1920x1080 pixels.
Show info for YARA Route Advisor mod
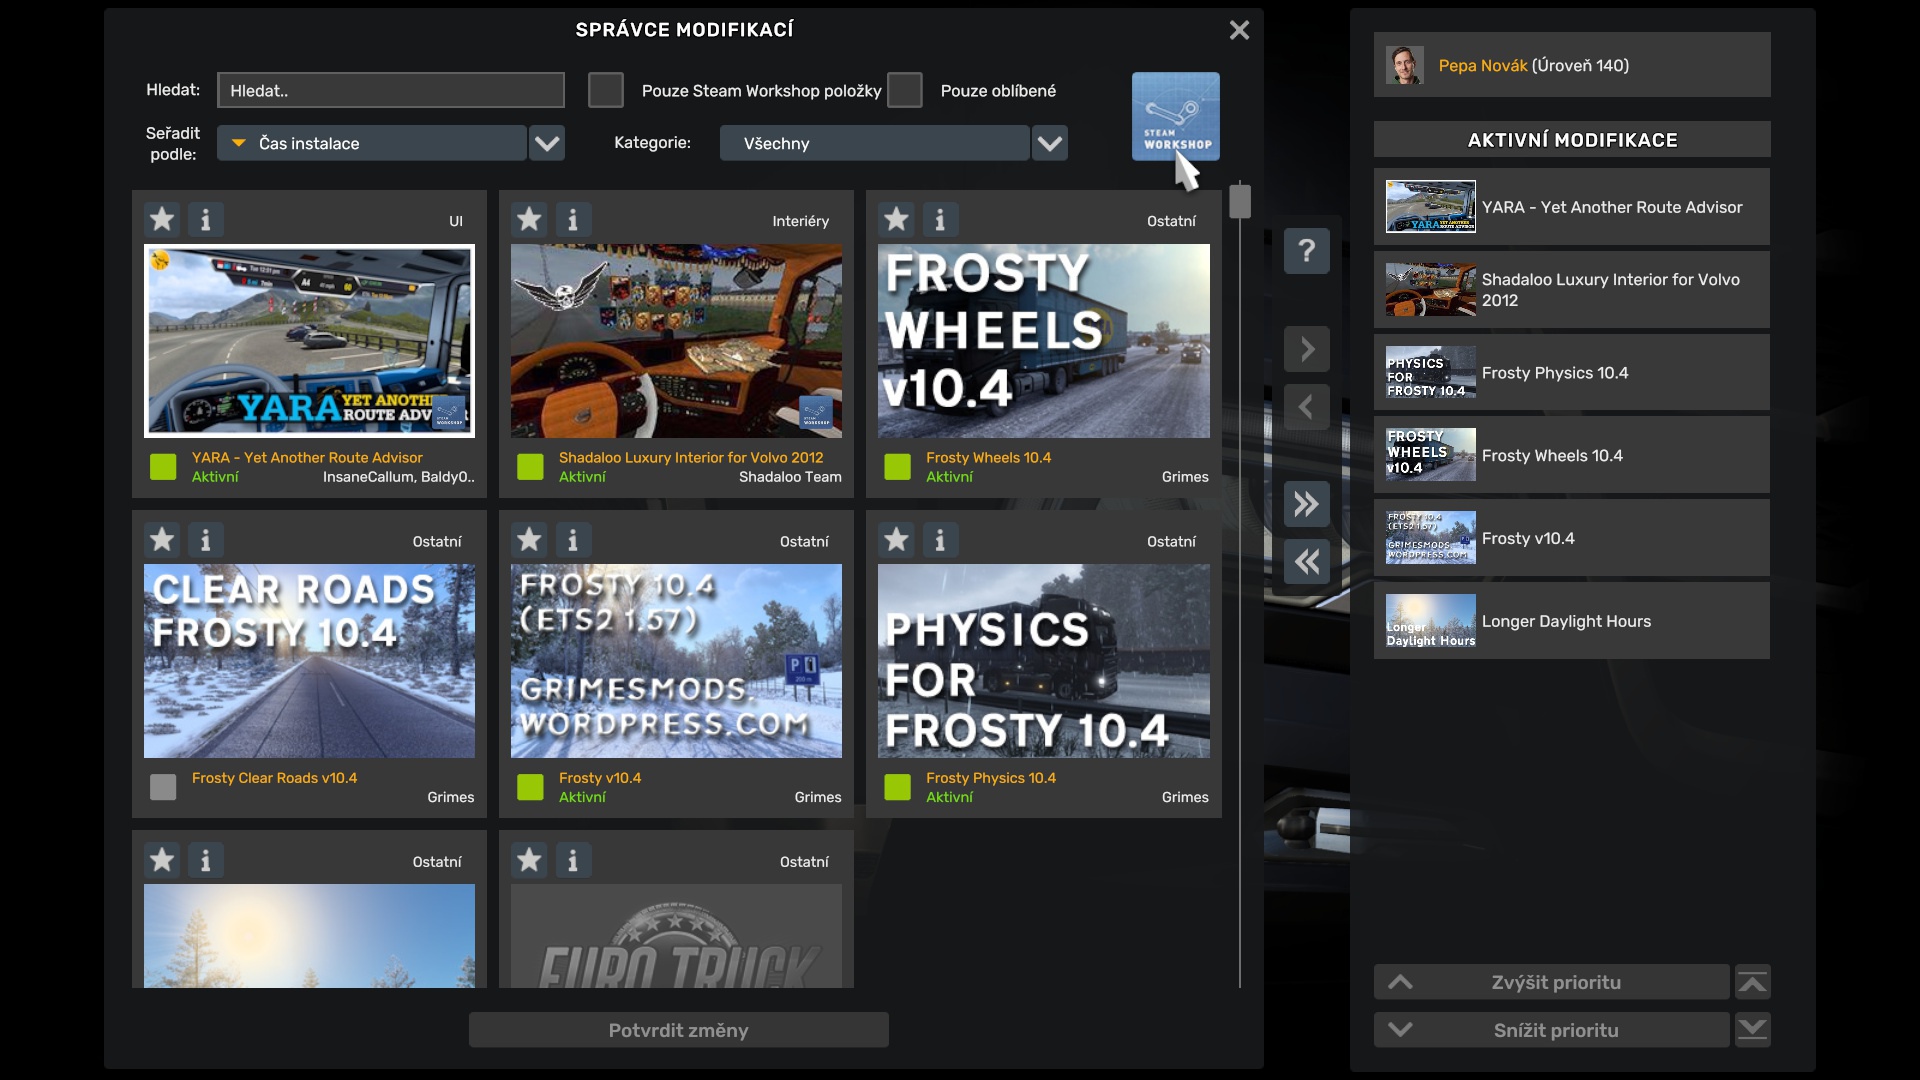click(x=206, y=219)
